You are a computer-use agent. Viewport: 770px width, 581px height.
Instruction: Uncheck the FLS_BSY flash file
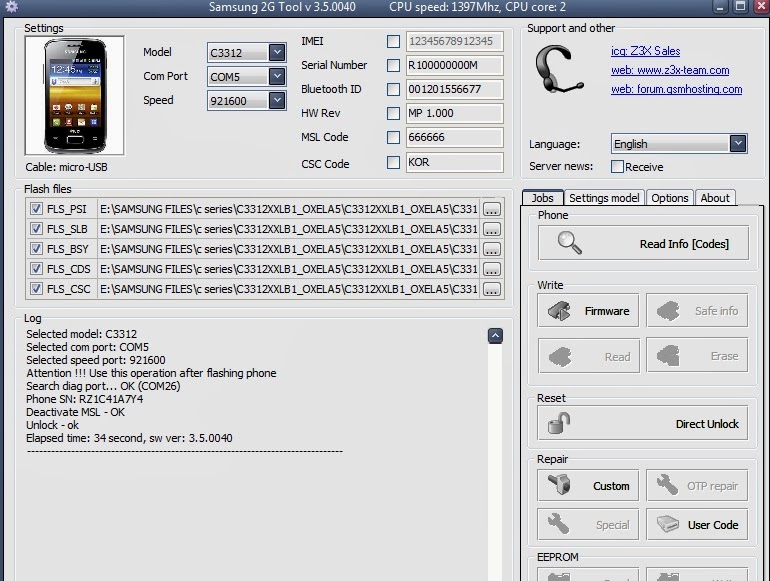coord(36,249)
